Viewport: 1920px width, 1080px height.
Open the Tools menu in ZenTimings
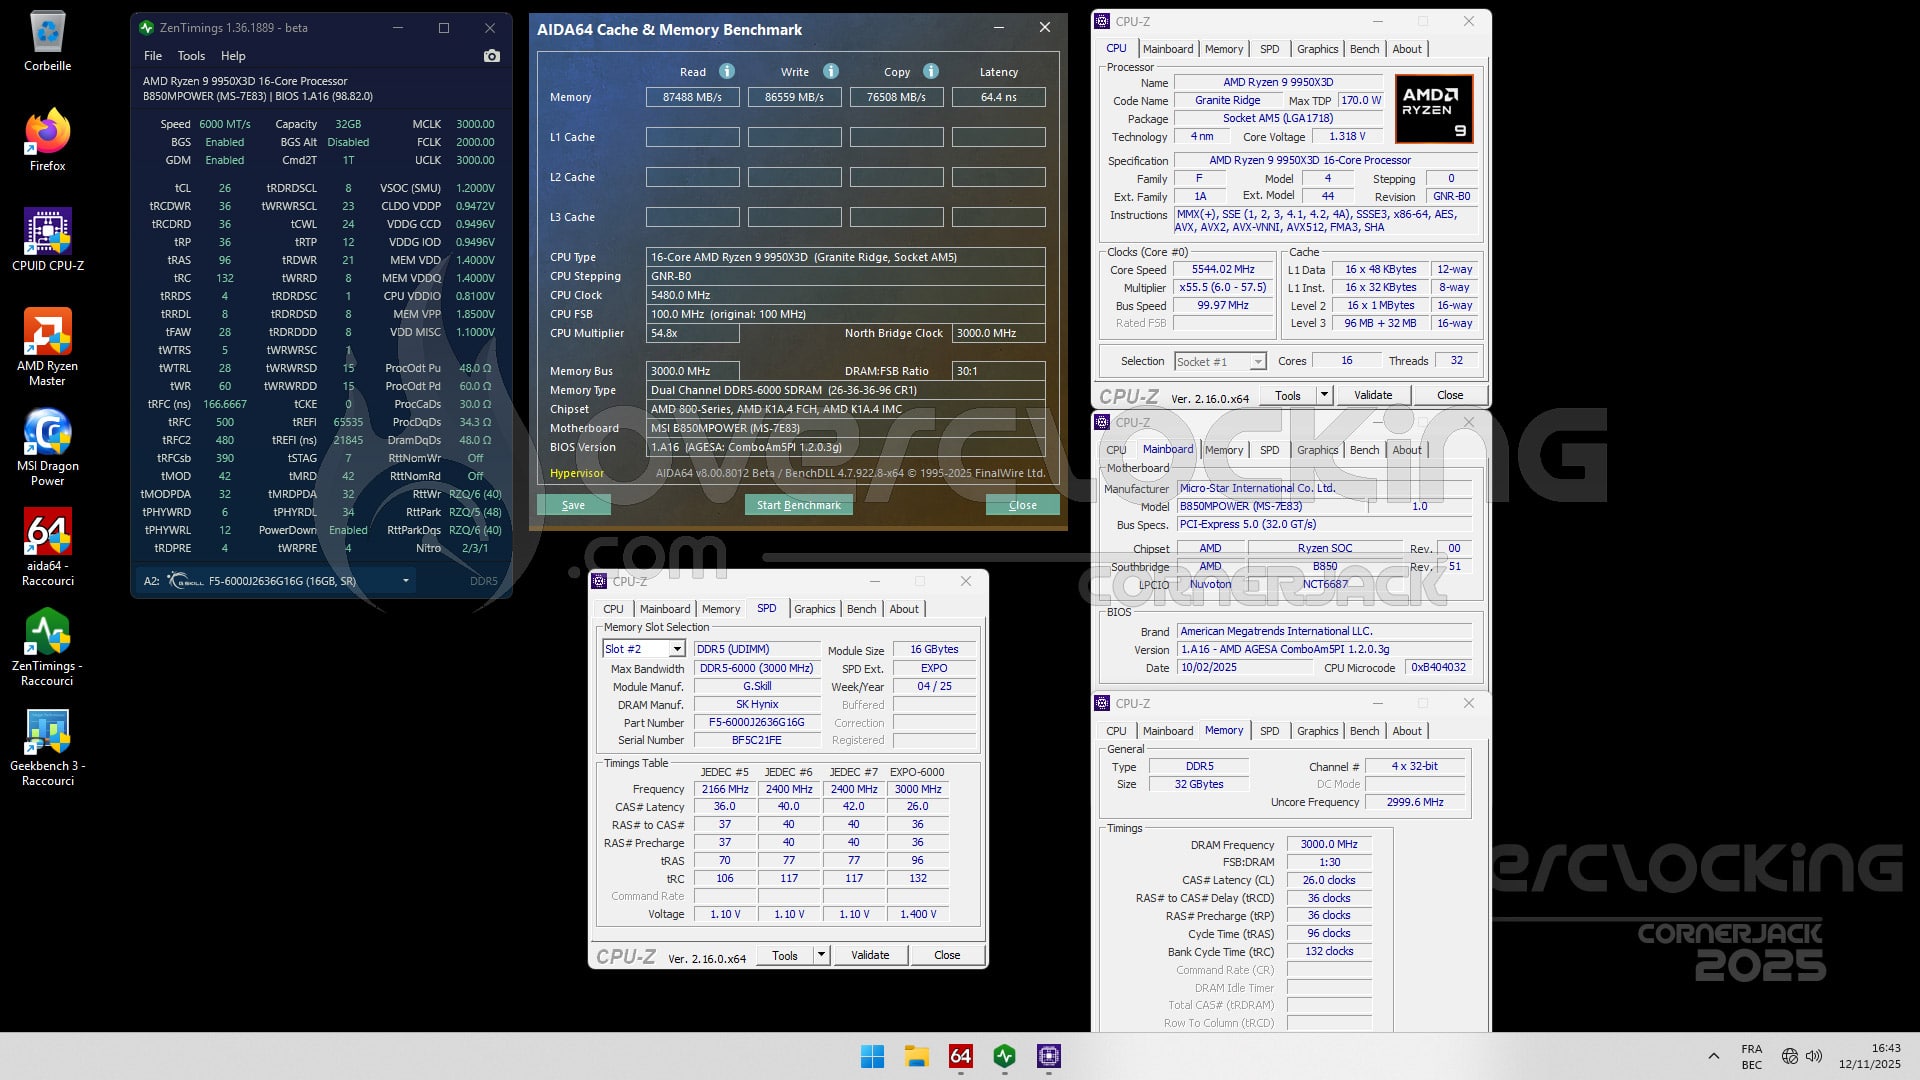tap(191, 56)
